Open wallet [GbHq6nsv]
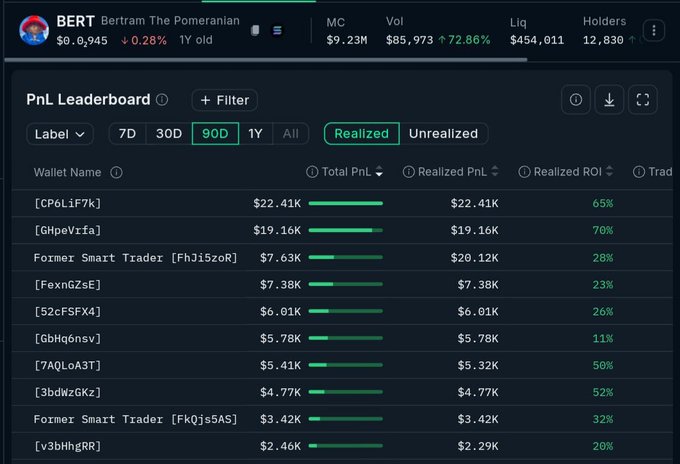 (x=68, y=339)
